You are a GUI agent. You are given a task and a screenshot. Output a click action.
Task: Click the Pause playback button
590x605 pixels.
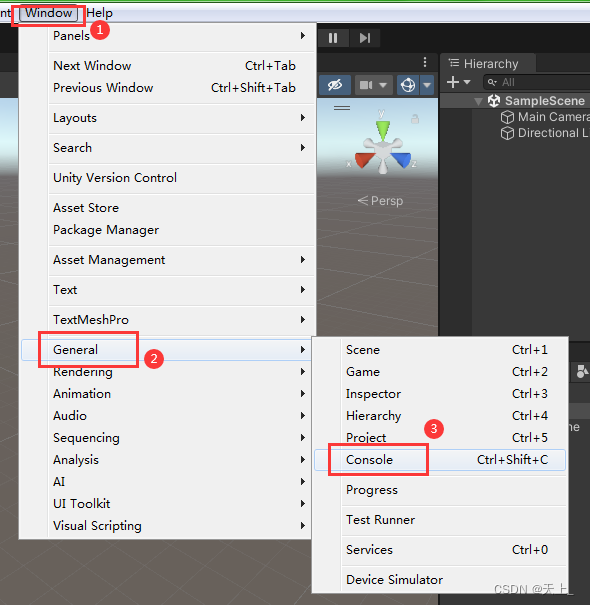(333, 38)
